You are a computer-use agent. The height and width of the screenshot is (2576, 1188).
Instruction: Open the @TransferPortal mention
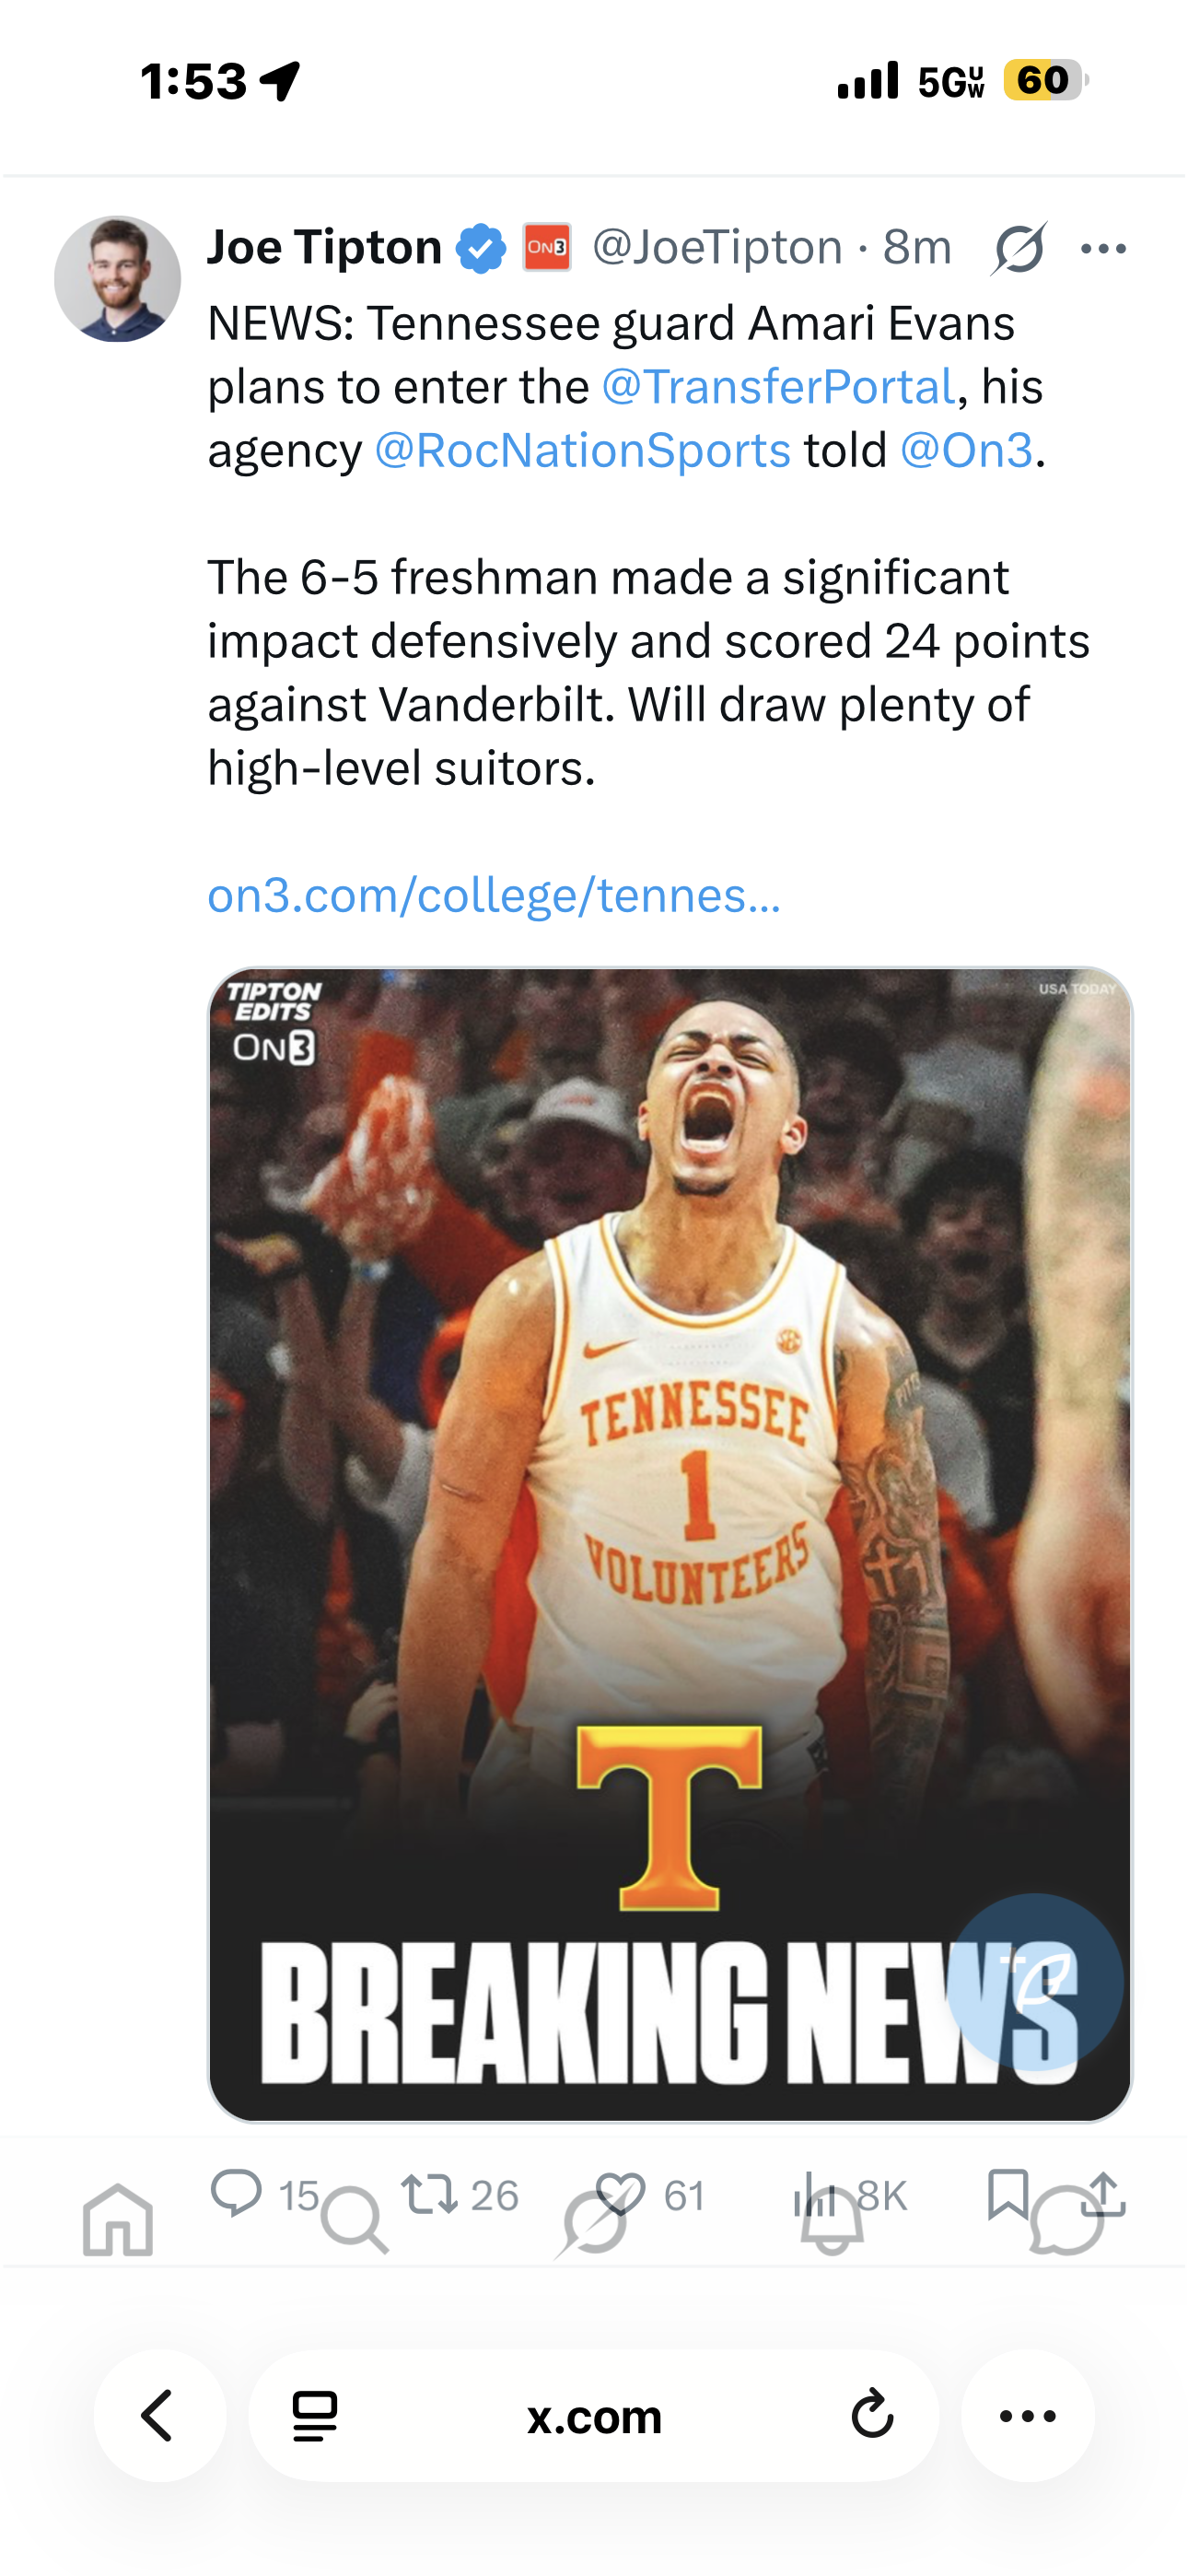[x=778, y=387]
